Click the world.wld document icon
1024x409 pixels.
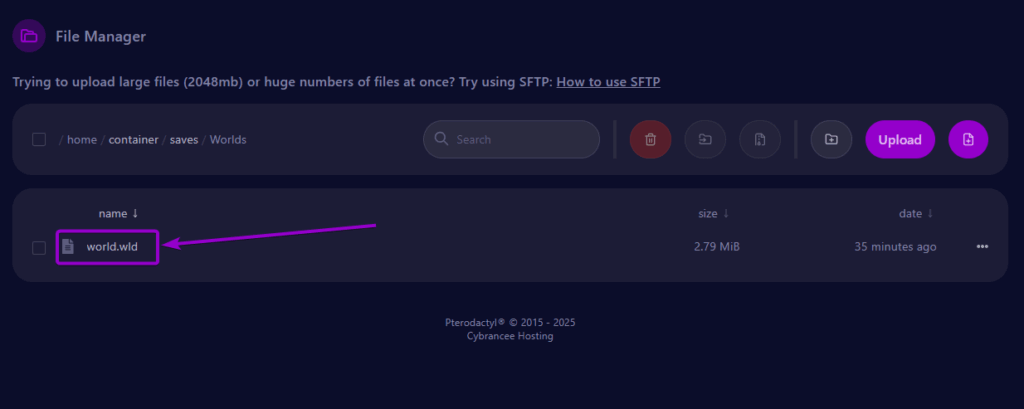tap(68, 246)
